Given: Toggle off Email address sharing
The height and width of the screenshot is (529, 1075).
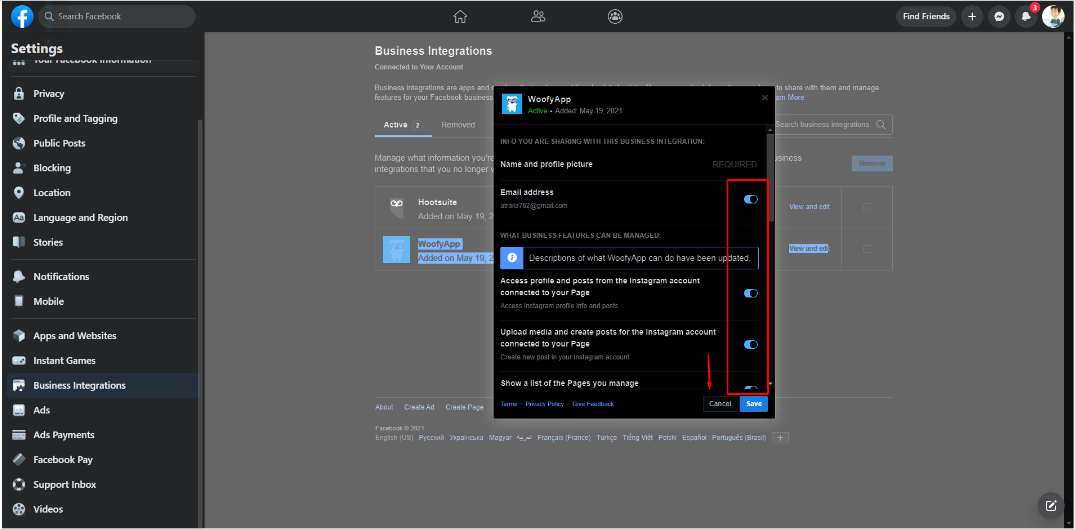Looking at the screenshot, I should point(750,199).
